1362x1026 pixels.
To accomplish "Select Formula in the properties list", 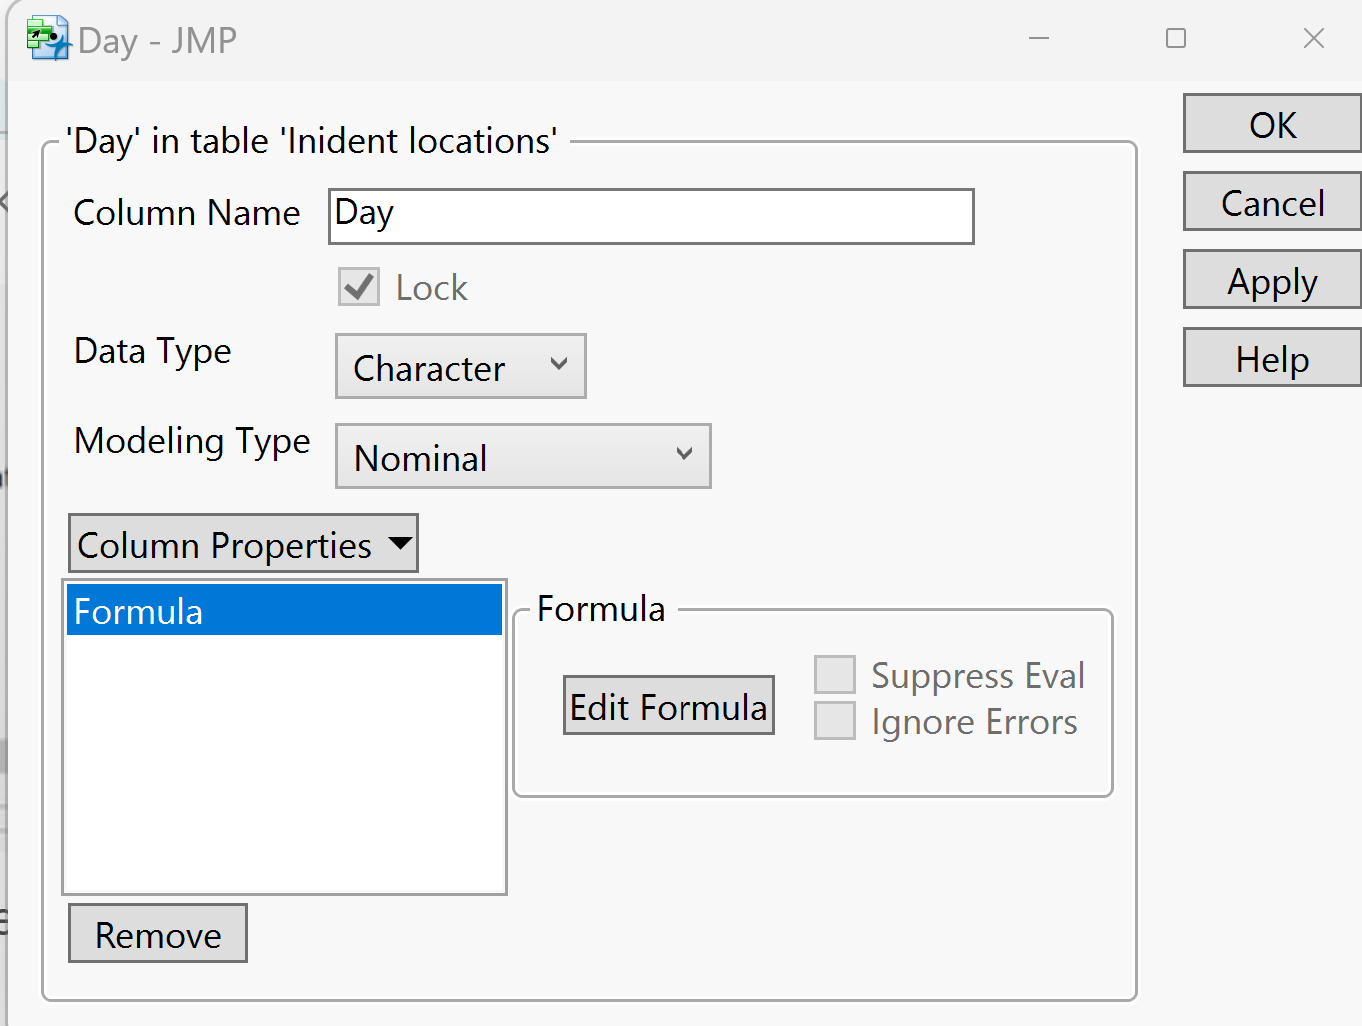I will [284, 611].
